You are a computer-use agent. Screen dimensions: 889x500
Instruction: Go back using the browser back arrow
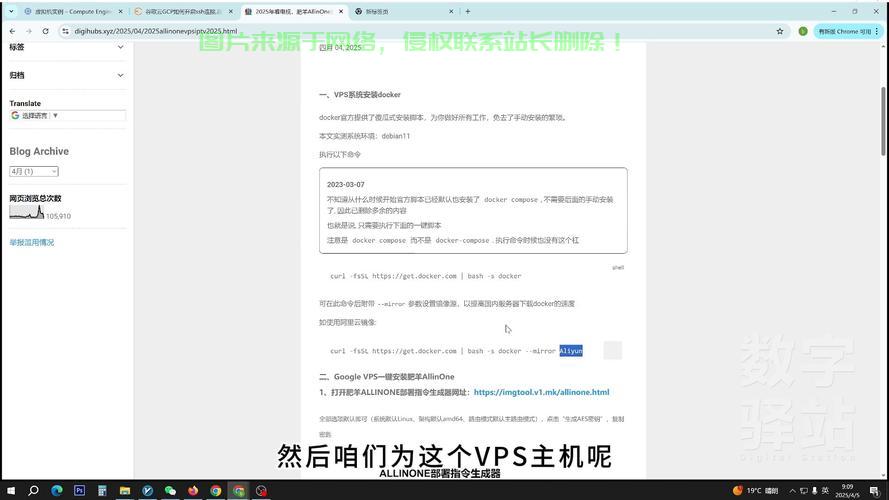12,31
